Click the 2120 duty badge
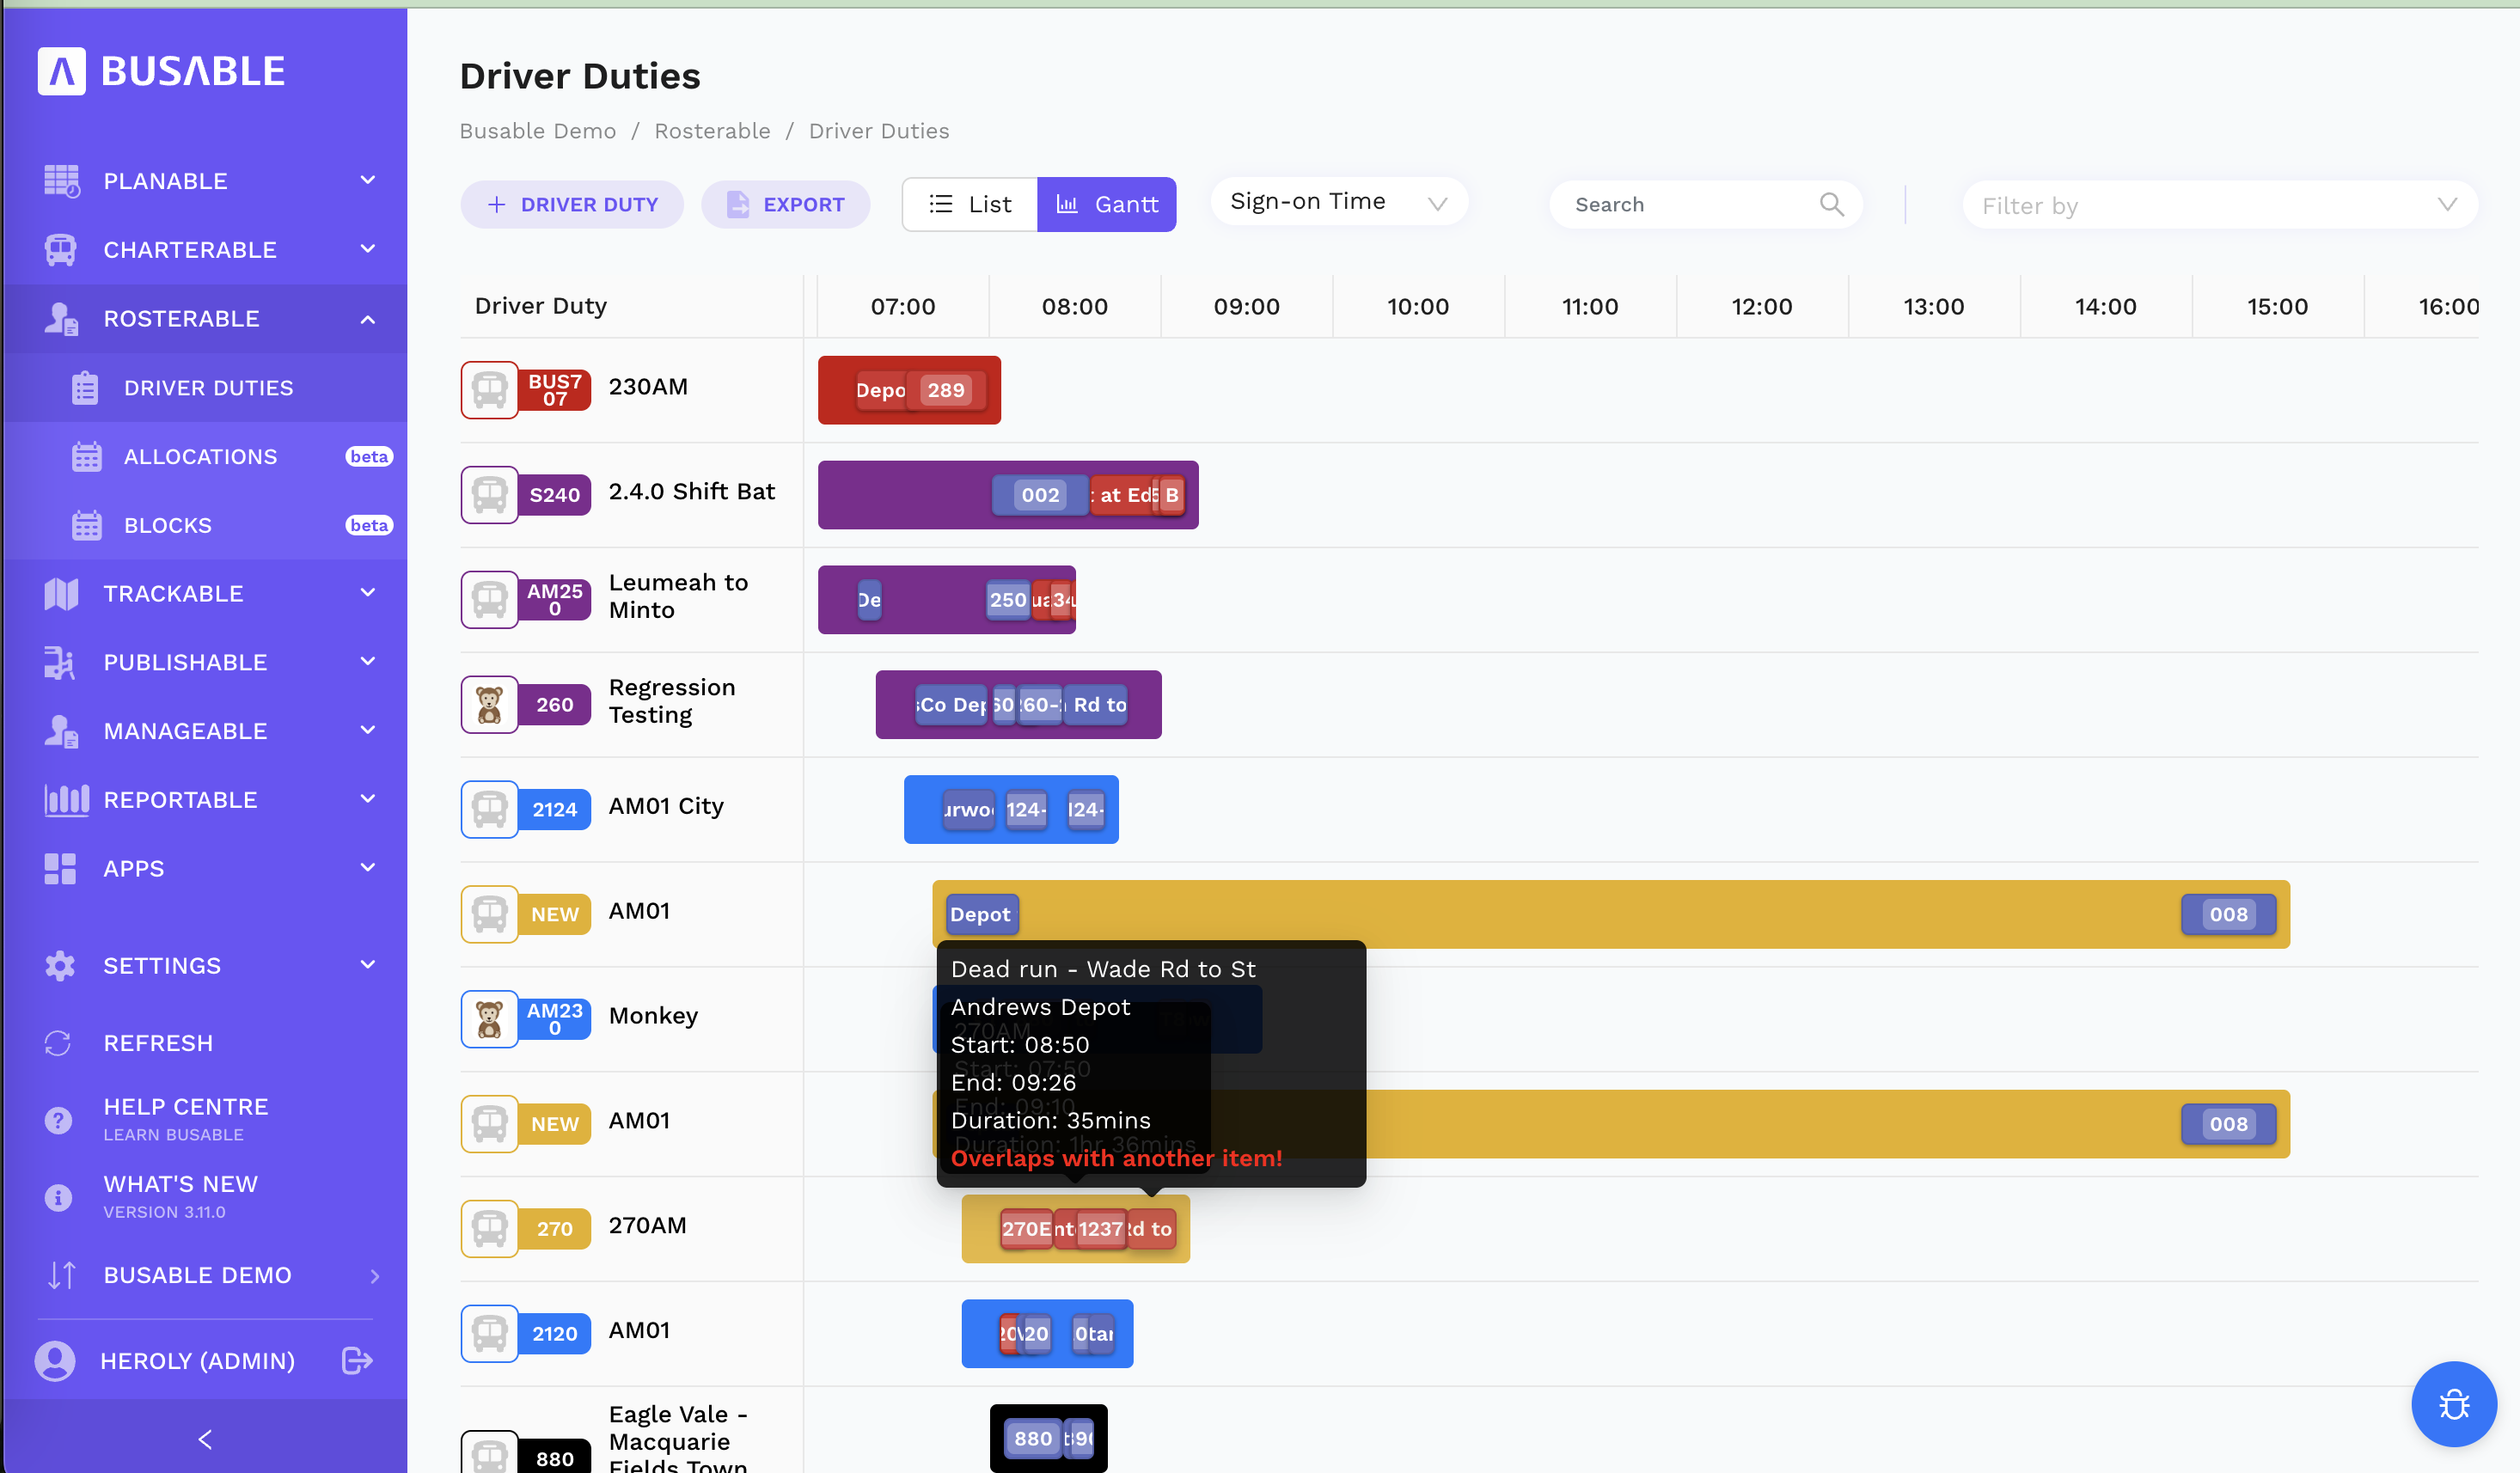Viewport: 2520px width, 1473px height. point(555,1334)
